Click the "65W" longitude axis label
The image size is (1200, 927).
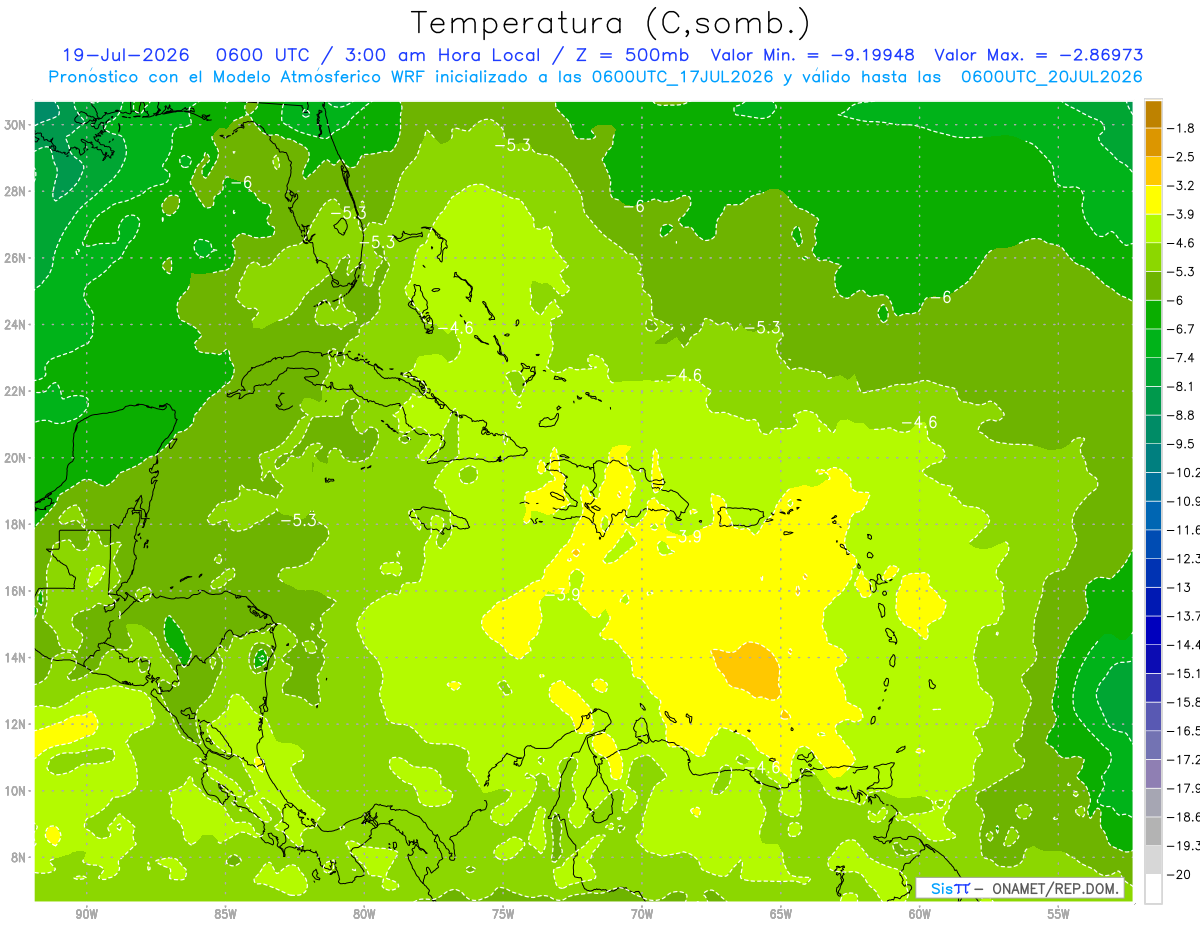tap(781, 914)
